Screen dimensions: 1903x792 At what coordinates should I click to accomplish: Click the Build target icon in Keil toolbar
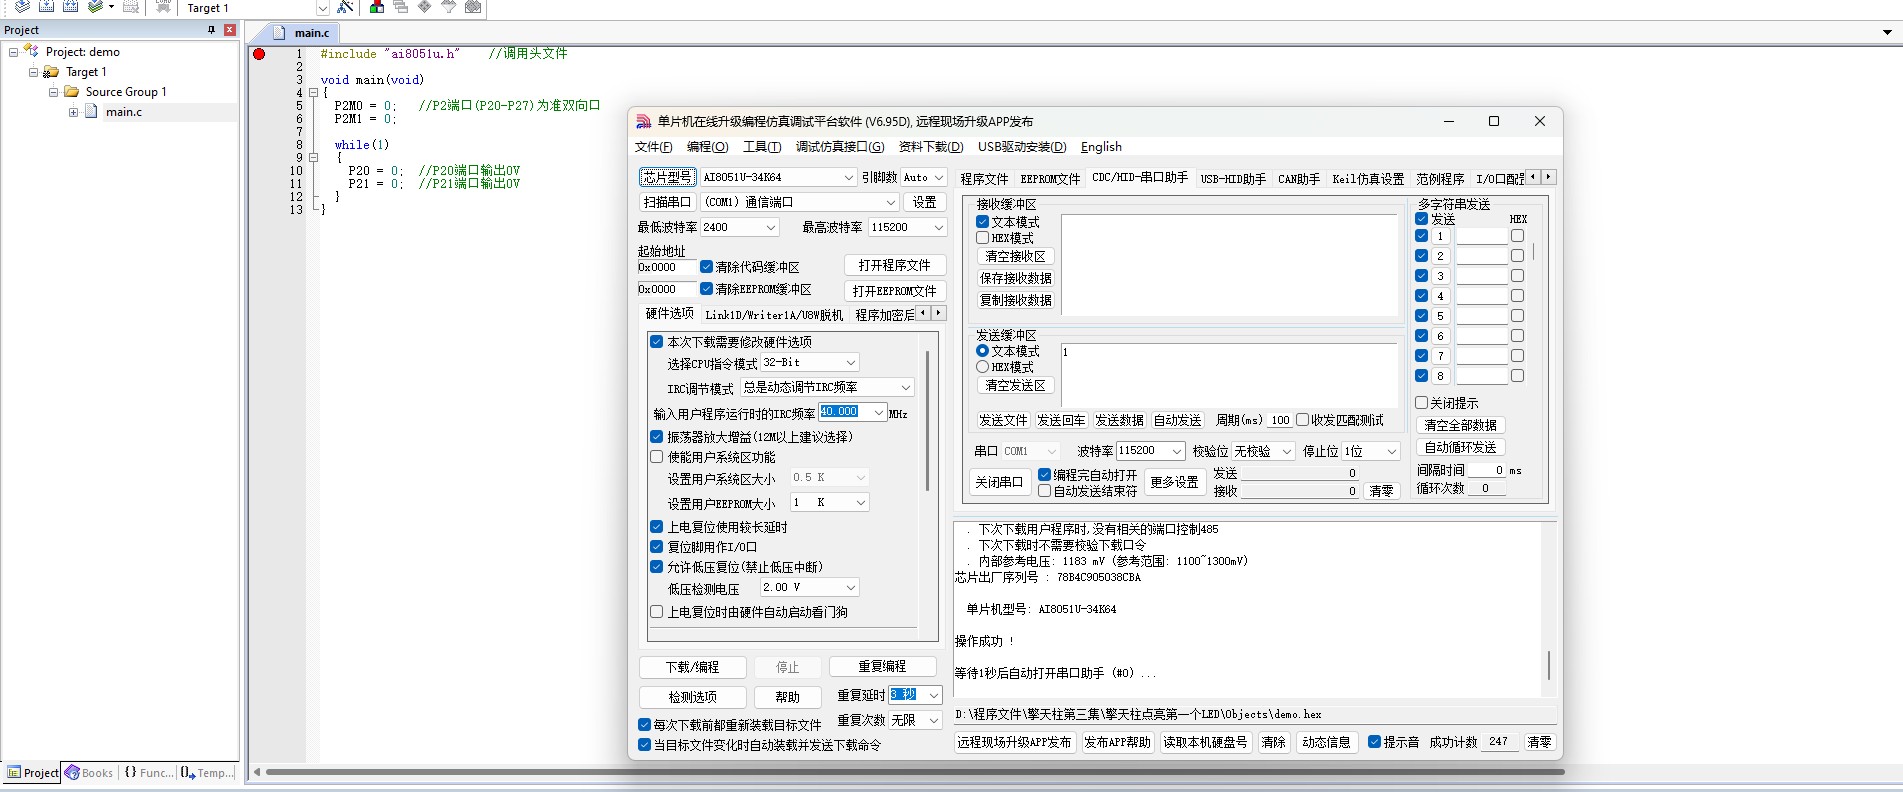[x=46, y=6]
